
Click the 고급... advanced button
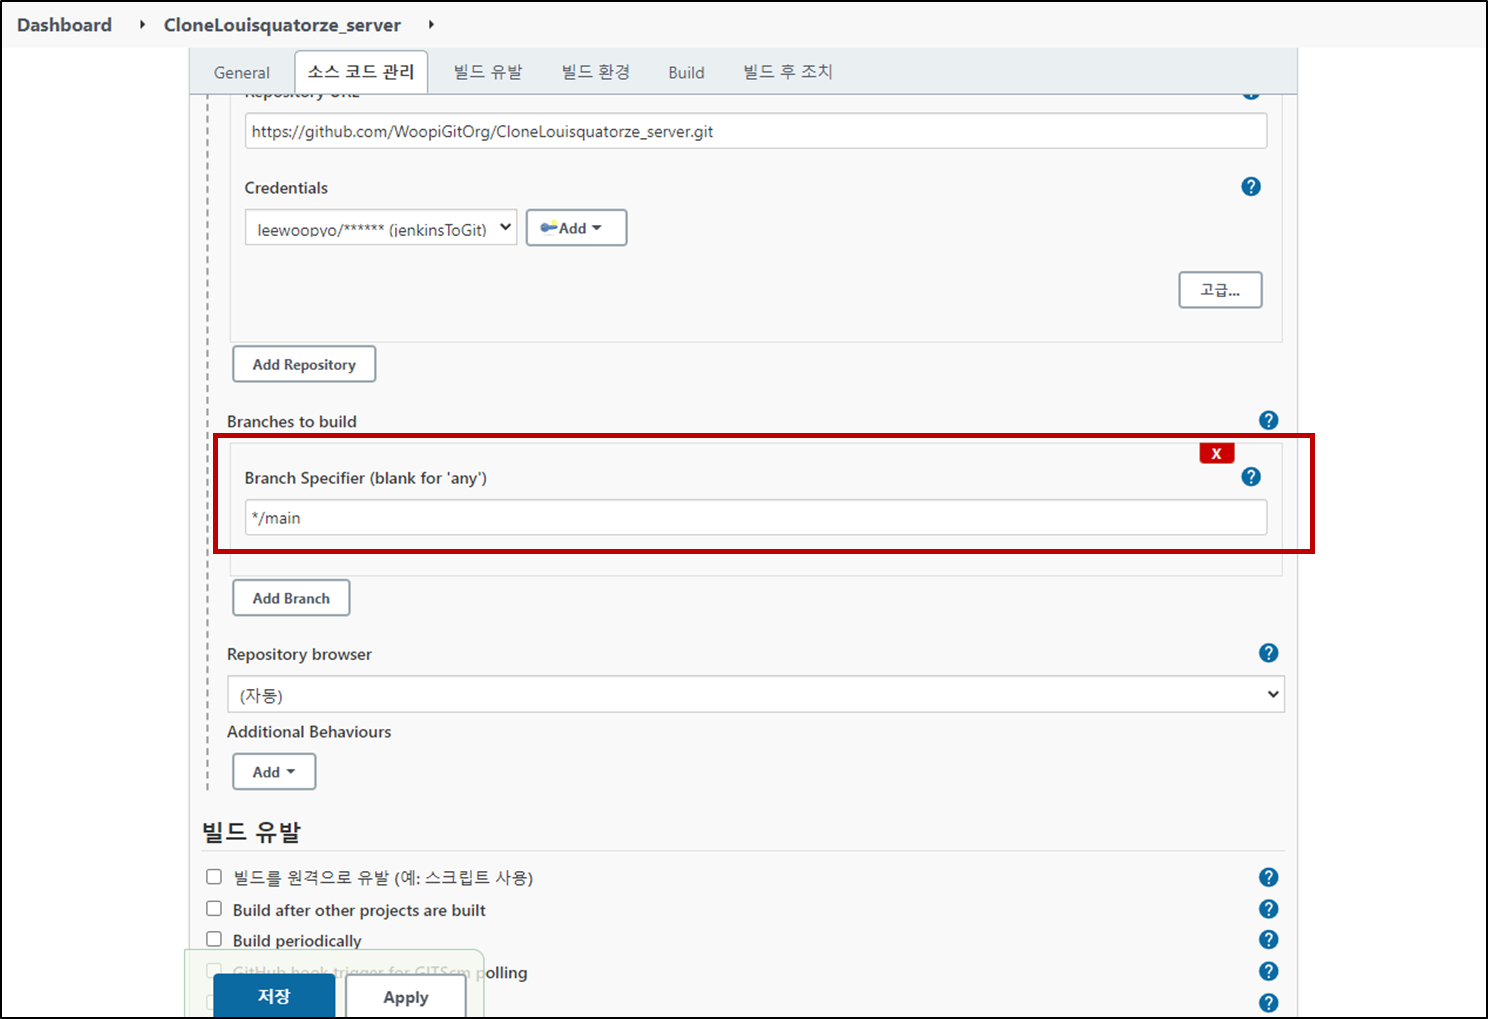(1220, 290)
